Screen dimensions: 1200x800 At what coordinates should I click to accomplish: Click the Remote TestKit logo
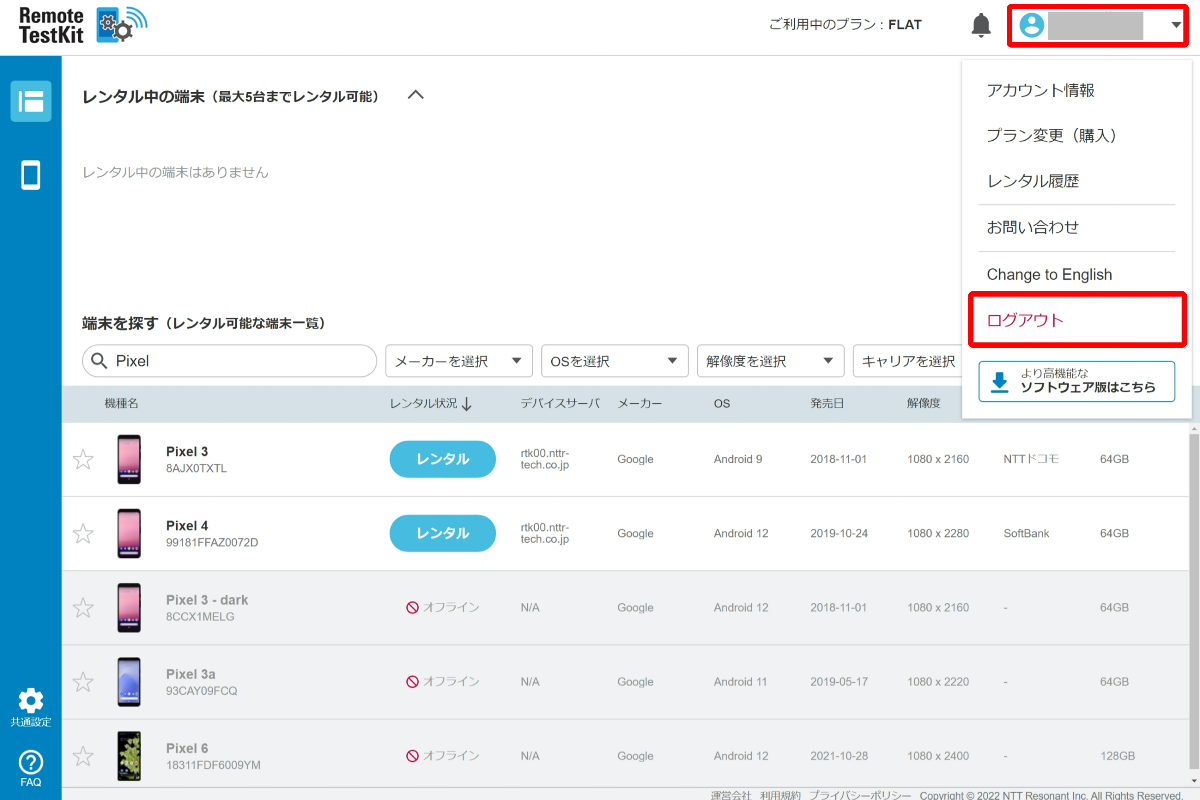point(82,27)
